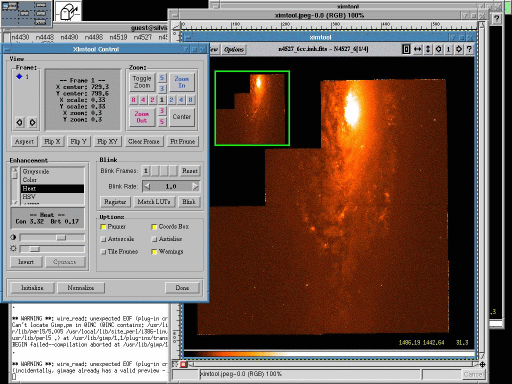Viewport: 512px width, 384px height.
Task: Clear the frame with Clear Frame
Action: tap(144, 141)
